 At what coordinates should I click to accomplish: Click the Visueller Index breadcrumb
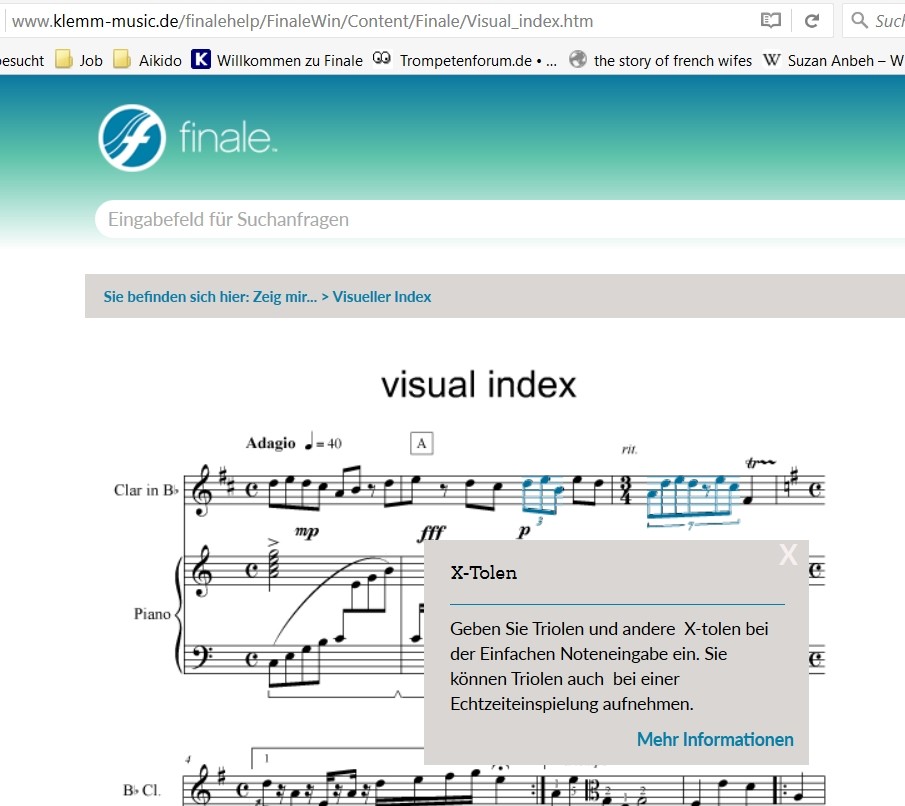coord(382,297)
